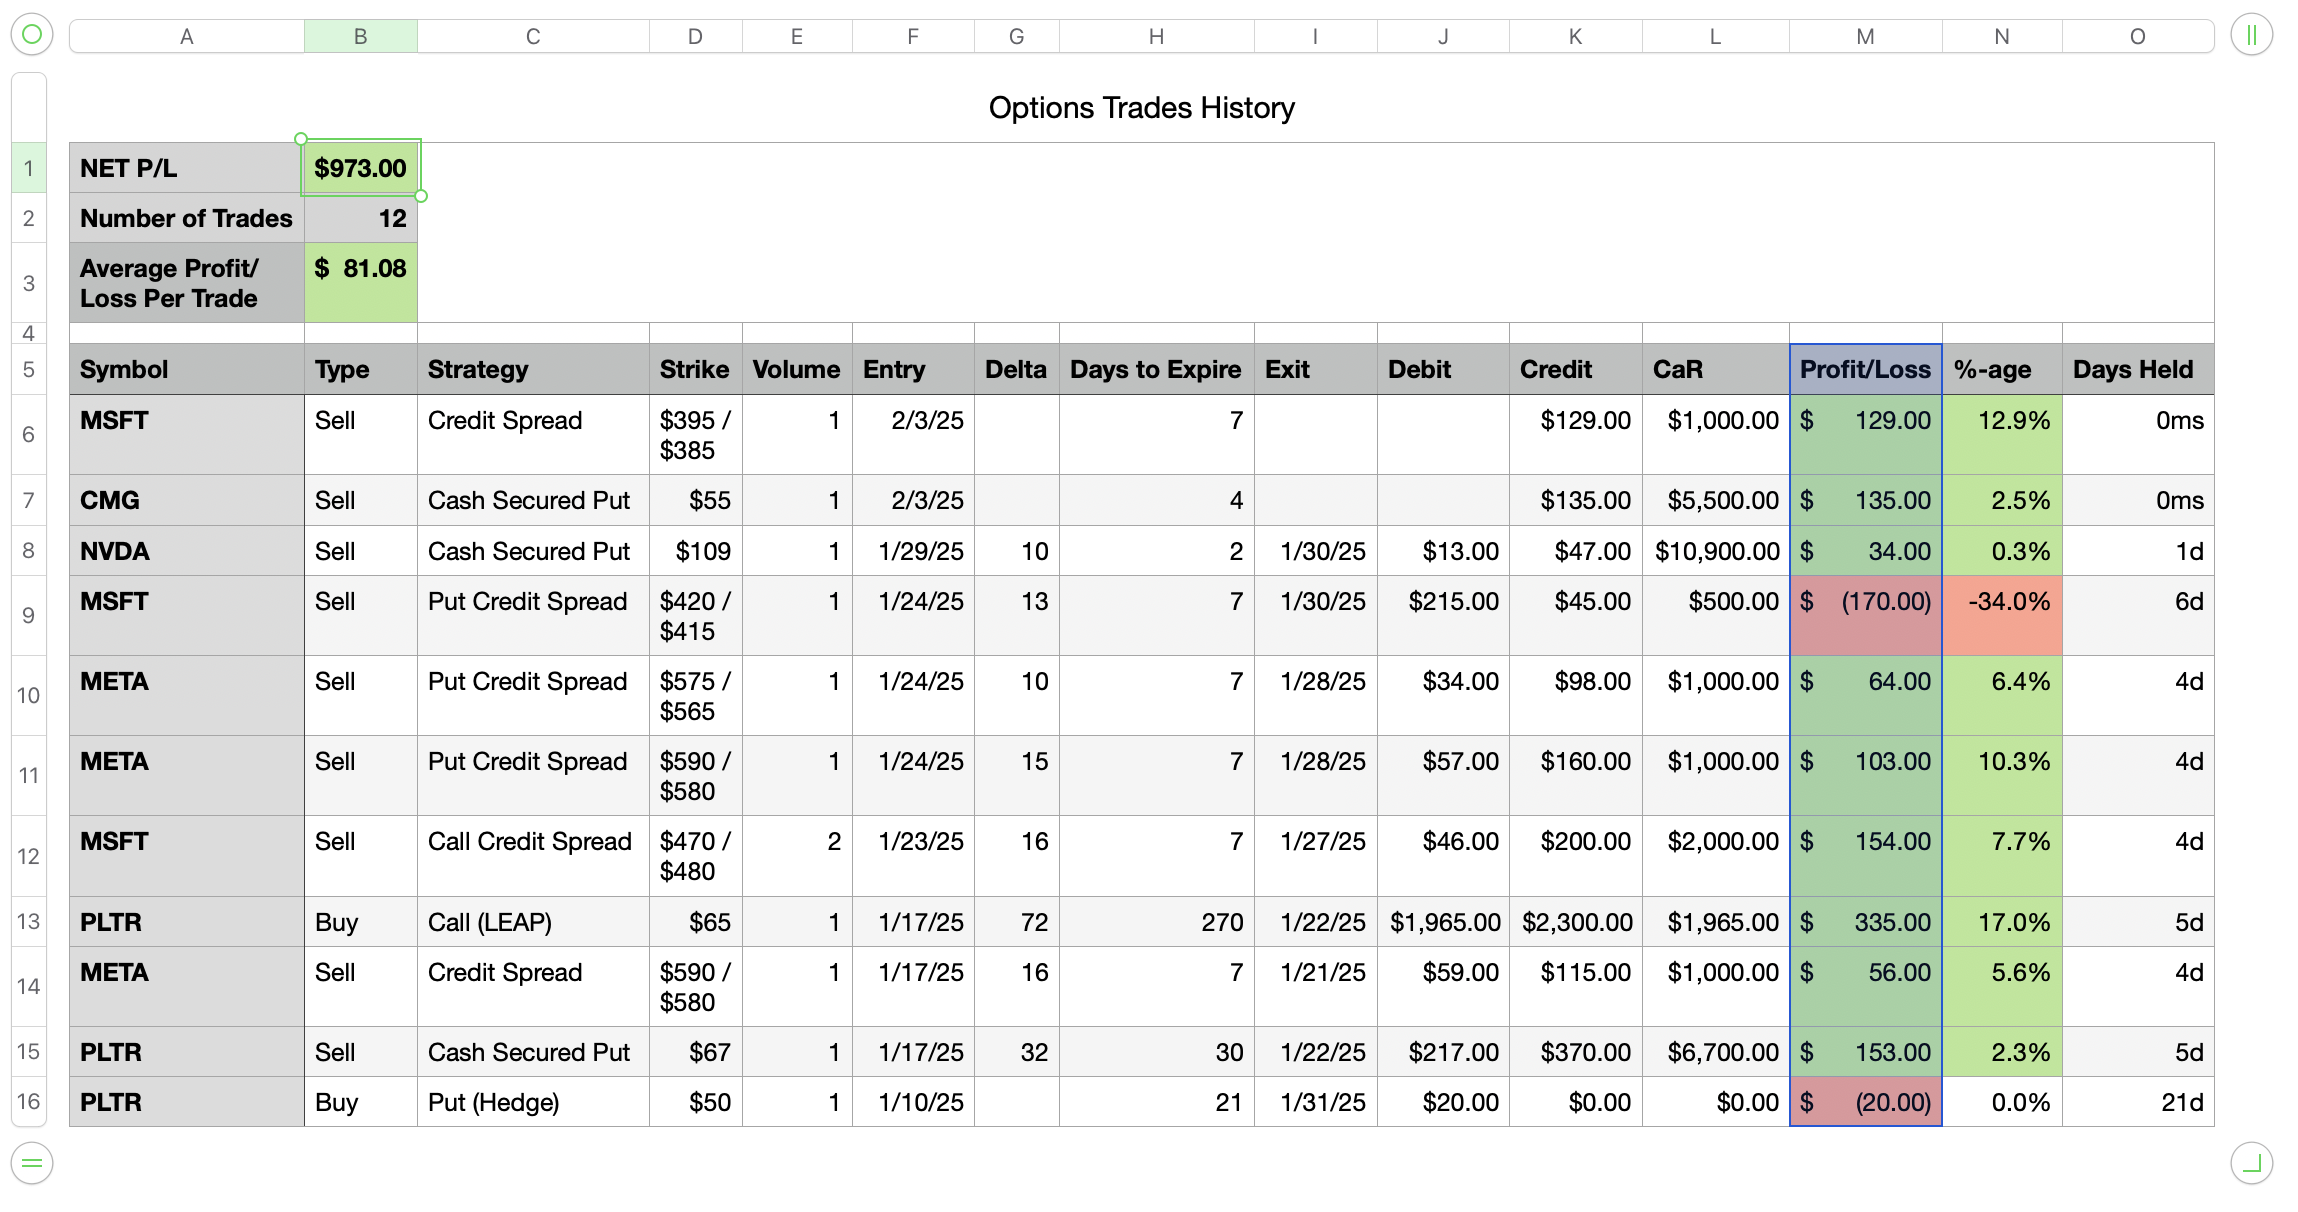Select the "$6,700.00" CaR cell
The height and width of the screenshot is (1212, 2298).
(1716, 1051)
